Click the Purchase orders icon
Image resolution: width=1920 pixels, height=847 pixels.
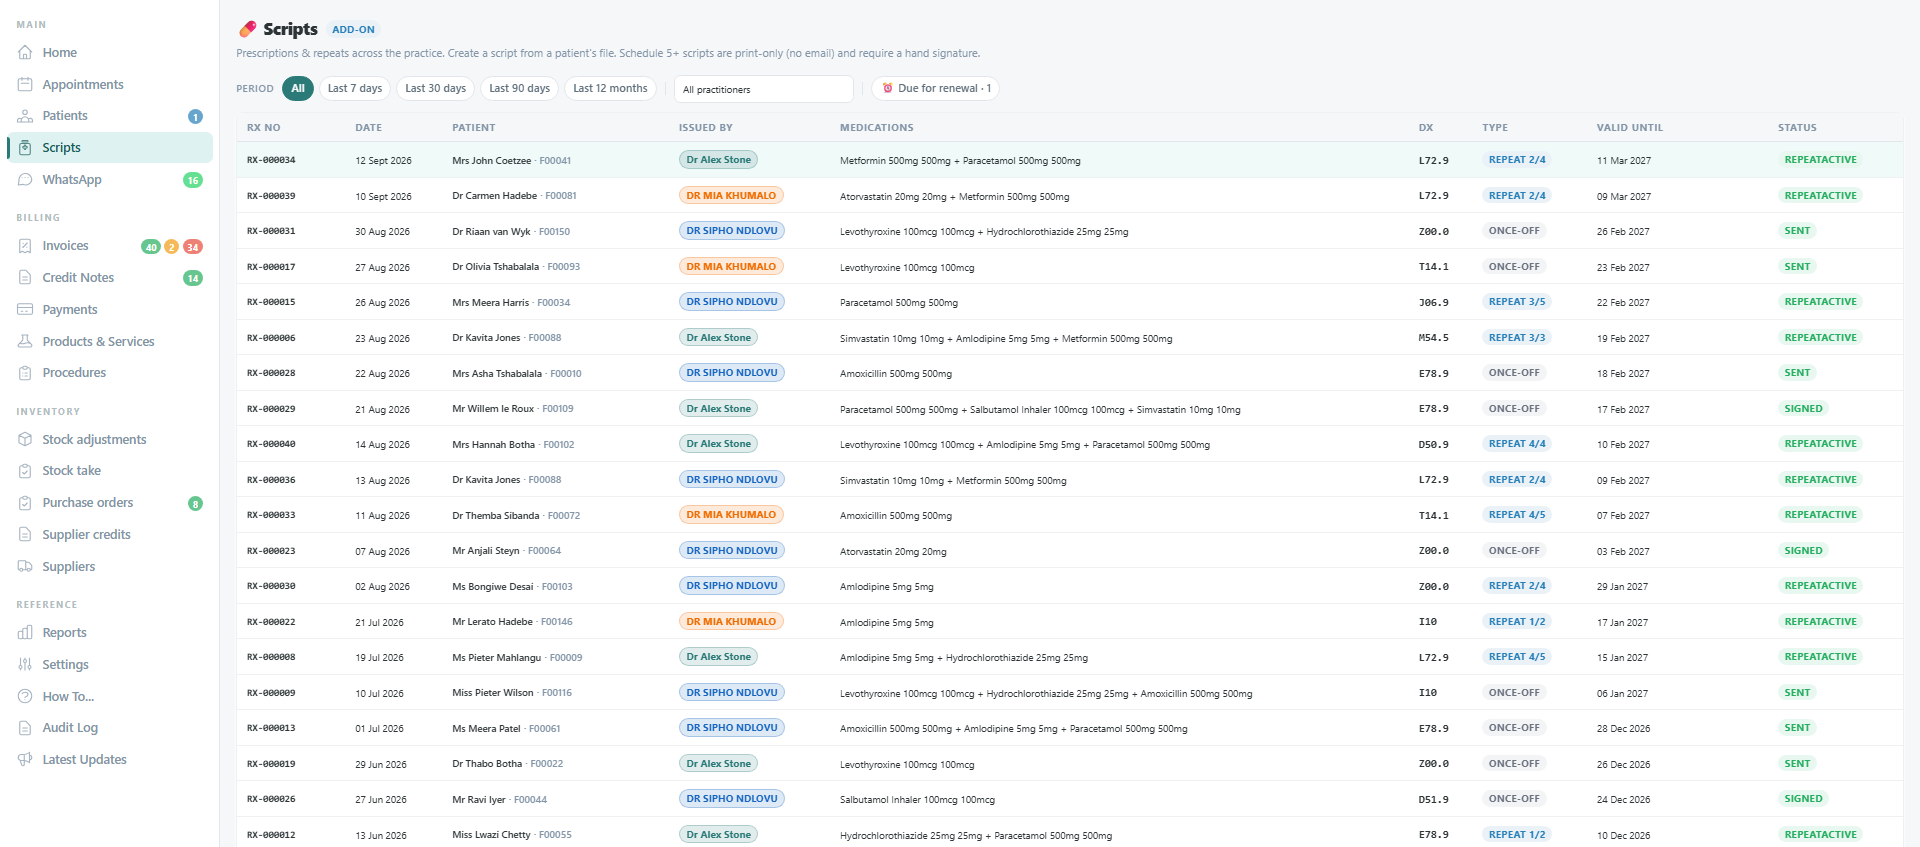tap(25, 503)
